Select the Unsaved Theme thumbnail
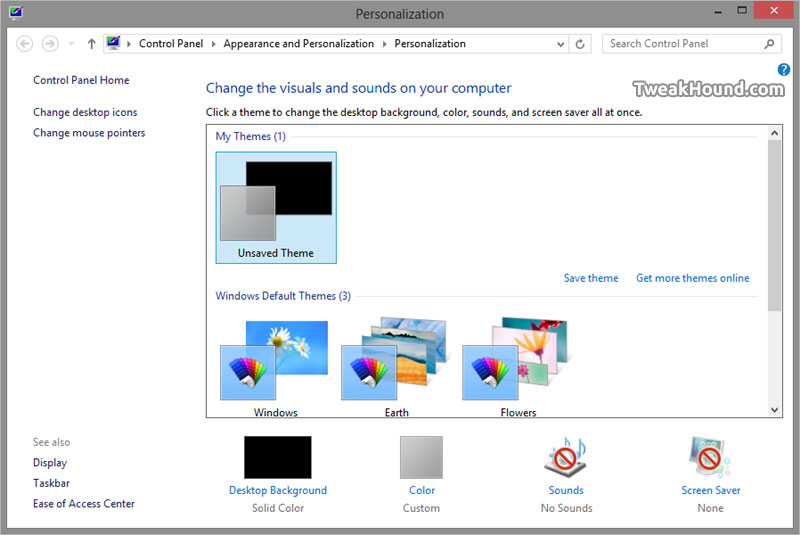This screenshot has width=800, height=535. (x=276, y=208)
